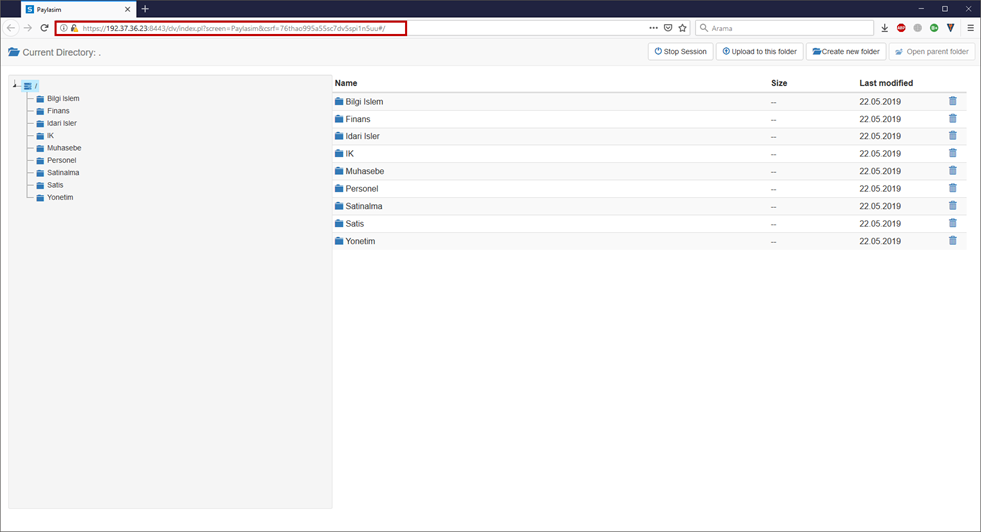Select Finans in the folder tree
This screenshot has height=532, width=981.
tap(58, 111)
